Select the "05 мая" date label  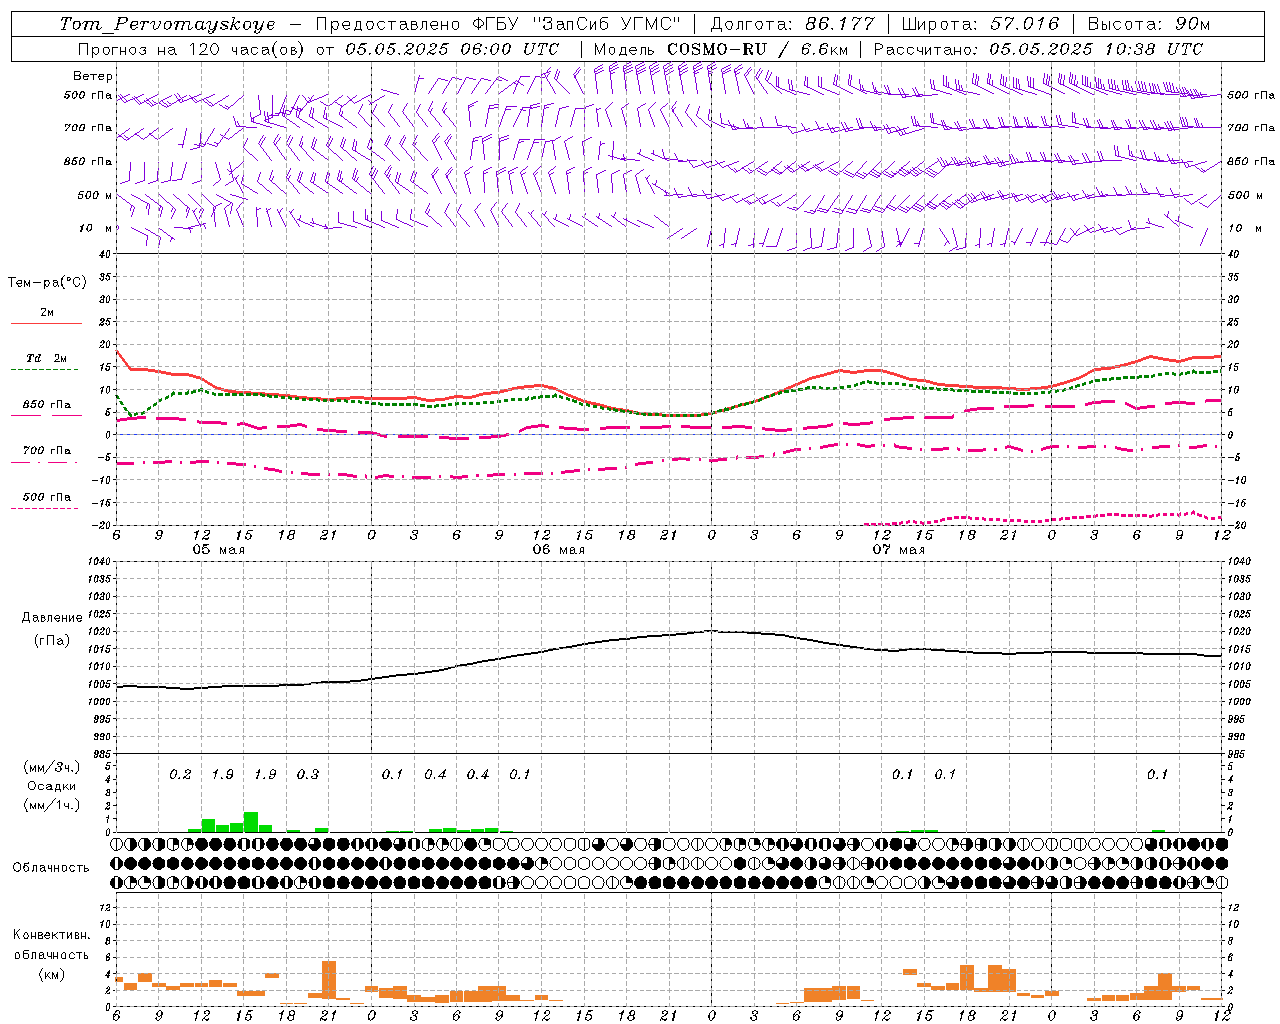pos(218,550)
